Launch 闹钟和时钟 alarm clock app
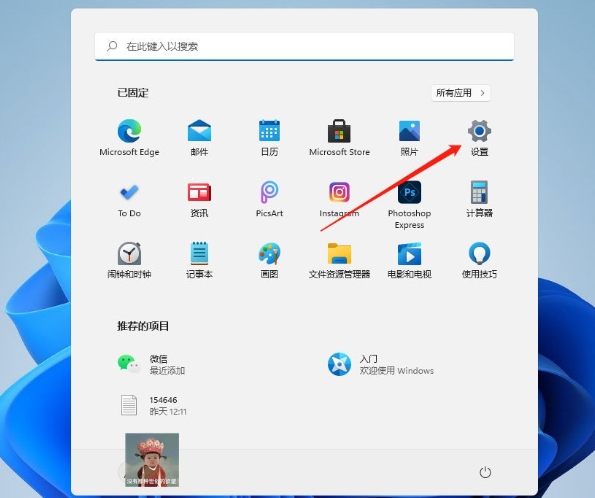595x498 pixels. [x=129, y=260]
